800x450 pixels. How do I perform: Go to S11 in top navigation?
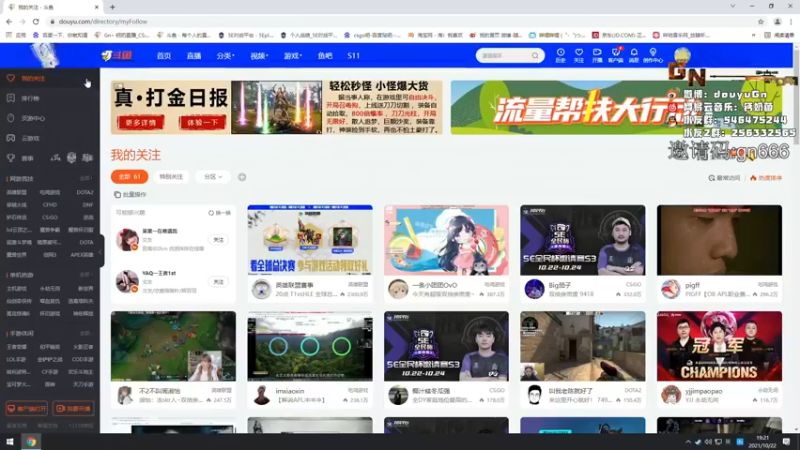coord(354,56)
